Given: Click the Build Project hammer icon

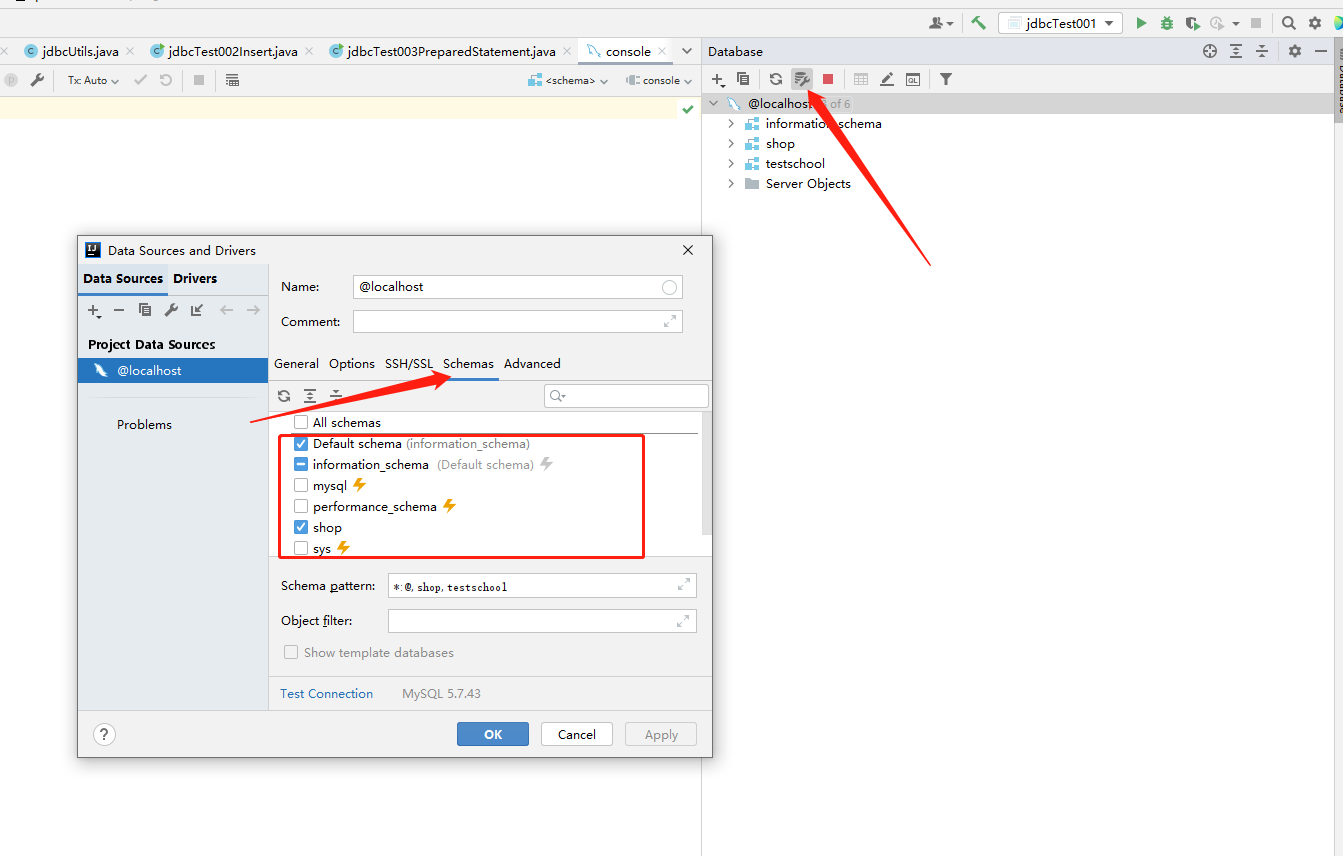Looking at the screenshot, I should 978,22.
